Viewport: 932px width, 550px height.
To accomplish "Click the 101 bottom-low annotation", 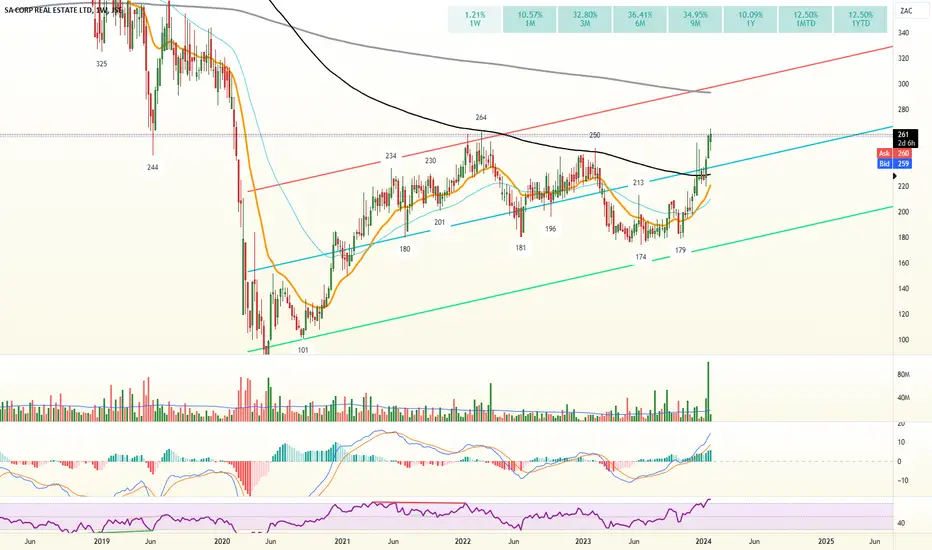I will [303, 350].
